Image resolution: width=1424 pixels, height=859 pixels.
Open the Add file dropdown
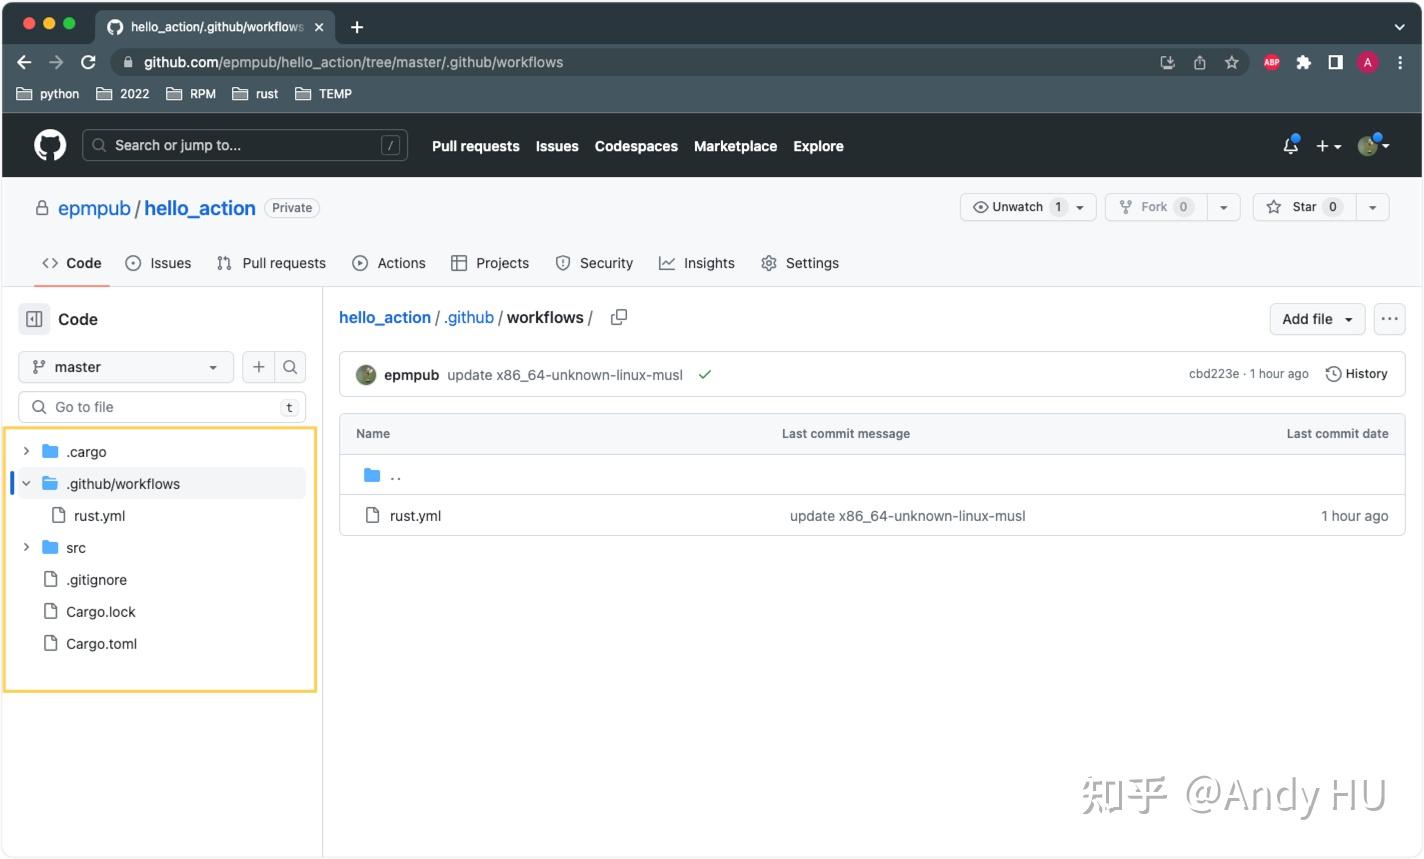point(1315,318)
